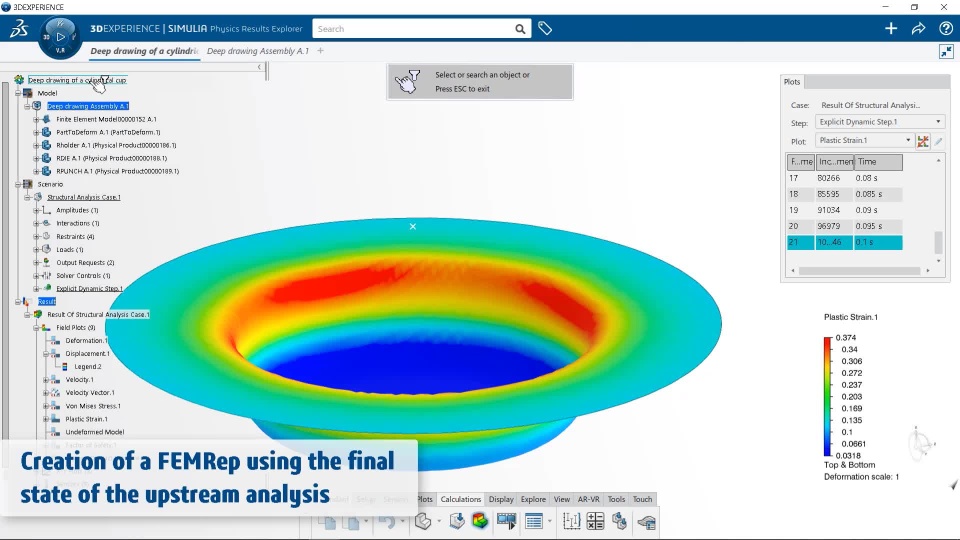Expand the Von Mises Stress.1 node
Viewport: 960px width, 540px height.
pyautogui.click(x=46, y=406)
